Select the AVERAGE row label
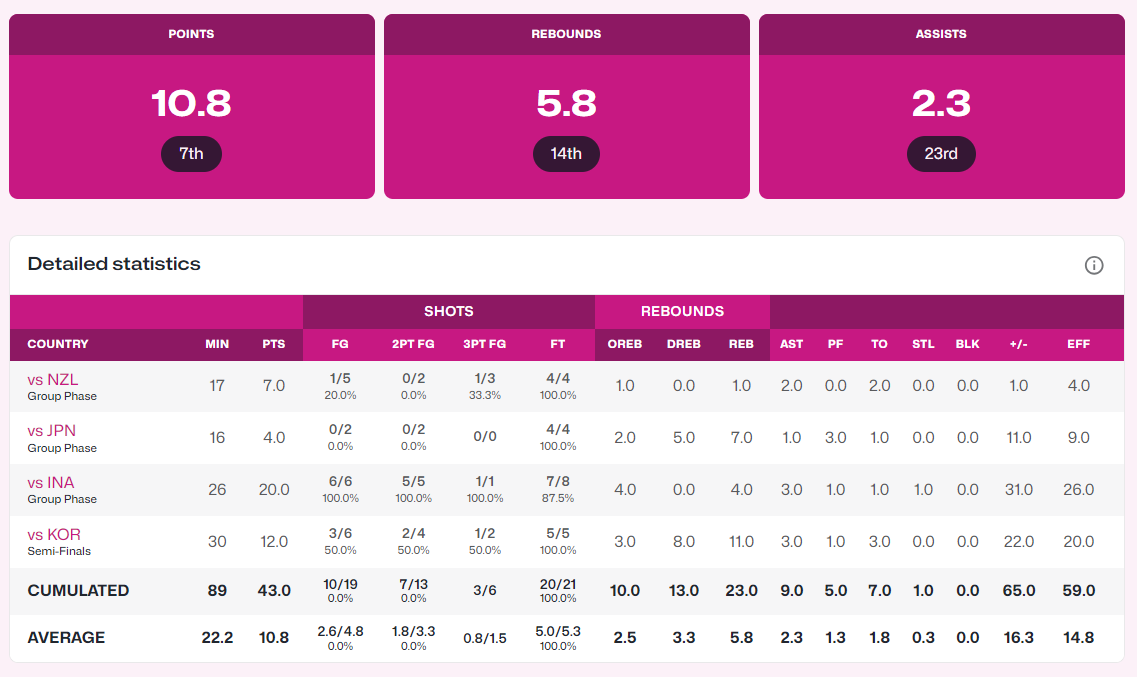The width and height of the screenshot is (1137, 677). tap(66, 638)
